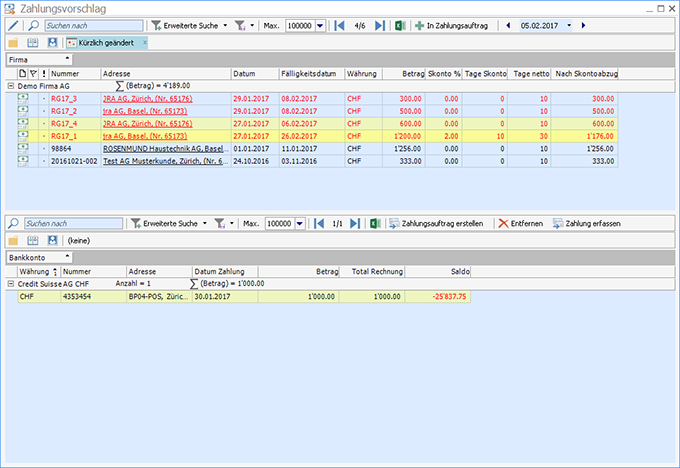Go to first page in top list
The height and width of the screenshot is (468, 680).
click(340, 26)
